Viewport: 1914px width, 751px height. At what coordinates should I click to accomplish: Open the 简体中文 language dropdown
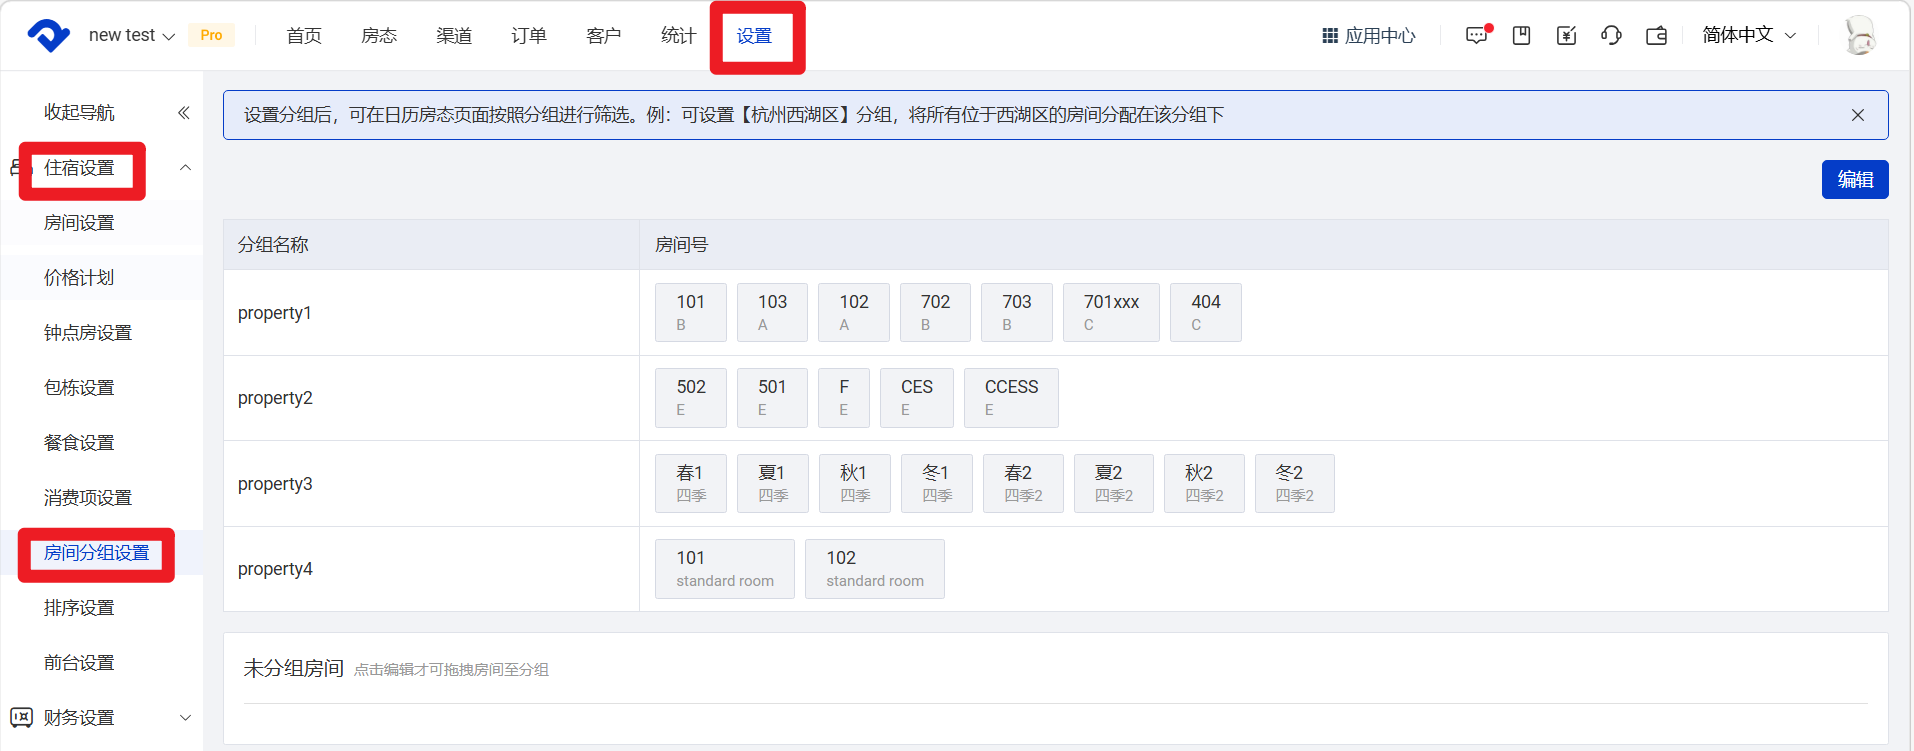click(1749, 35)
